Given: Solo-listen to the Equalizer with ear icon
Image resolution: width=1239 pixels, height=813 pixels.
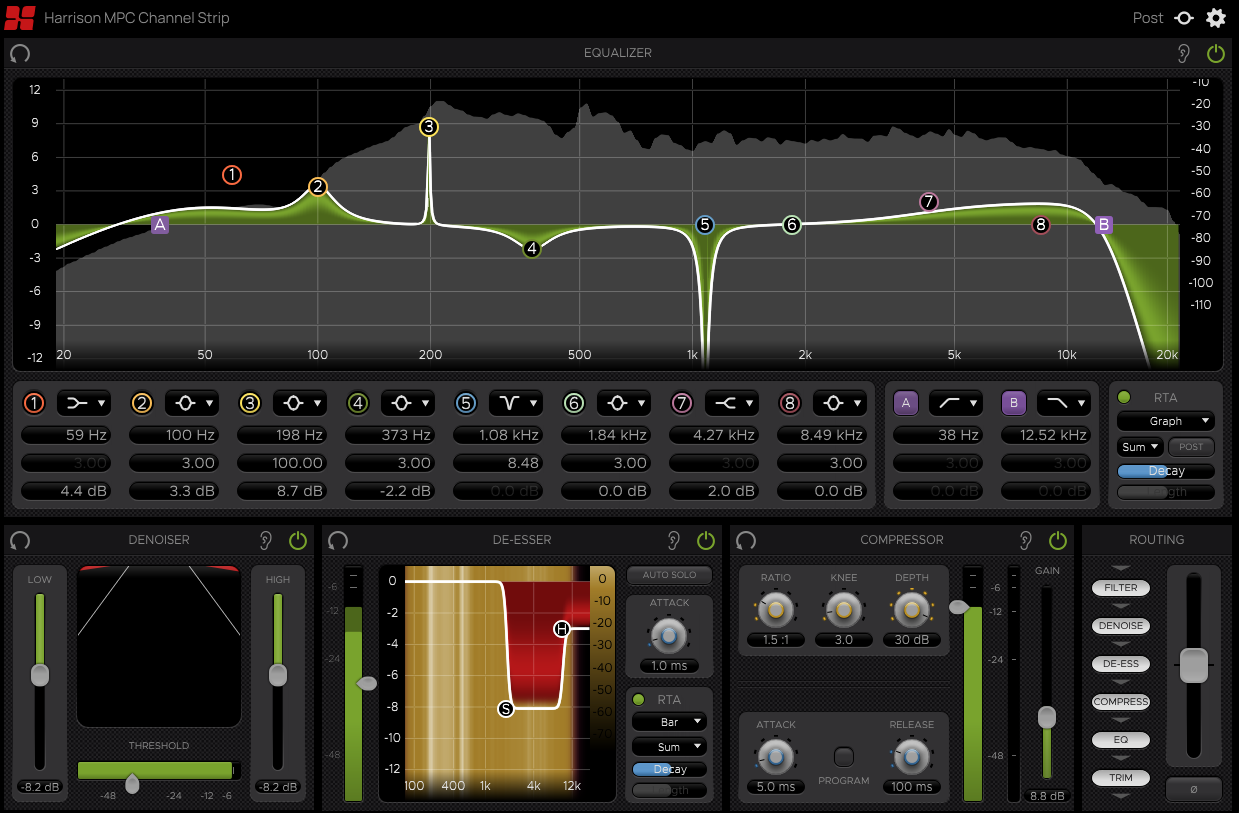Looking at the screenshot, I should point(1184,53).
